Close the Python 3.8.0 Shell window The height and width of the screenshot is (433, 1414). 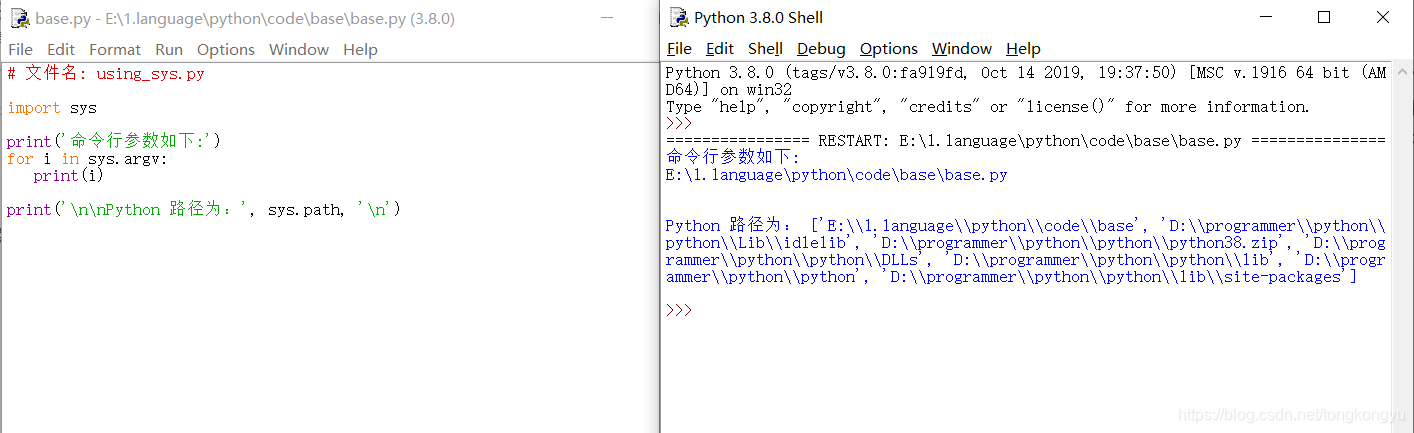coord(1382,17)
